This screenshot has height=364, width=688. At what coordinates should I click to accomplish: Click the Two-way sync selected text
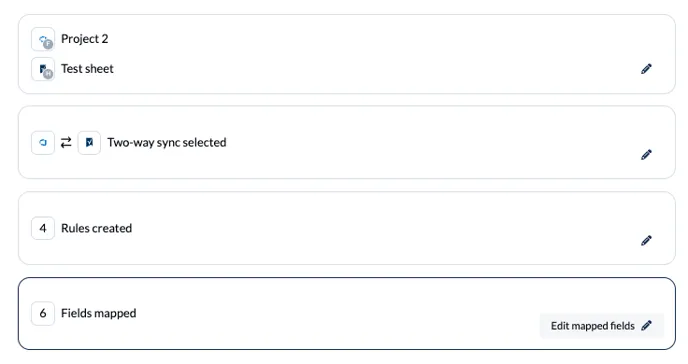tap(167, 143)
